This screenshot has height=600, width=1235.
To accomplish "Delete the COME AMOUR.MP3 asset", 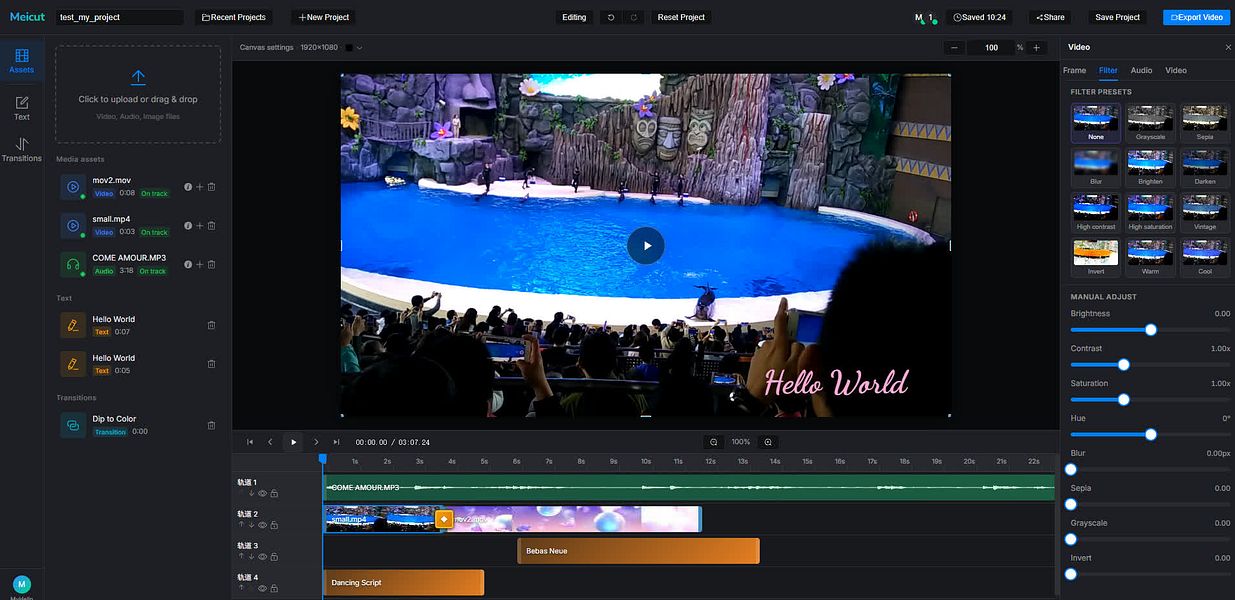I will coord(211,265).
